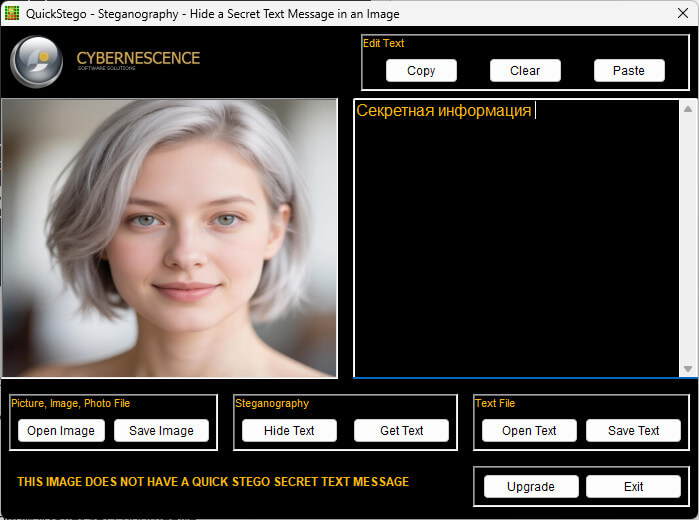This screenshot has width=699, height=520.
Task: Click the loaded portrait image preview
Action: (169, 239)
